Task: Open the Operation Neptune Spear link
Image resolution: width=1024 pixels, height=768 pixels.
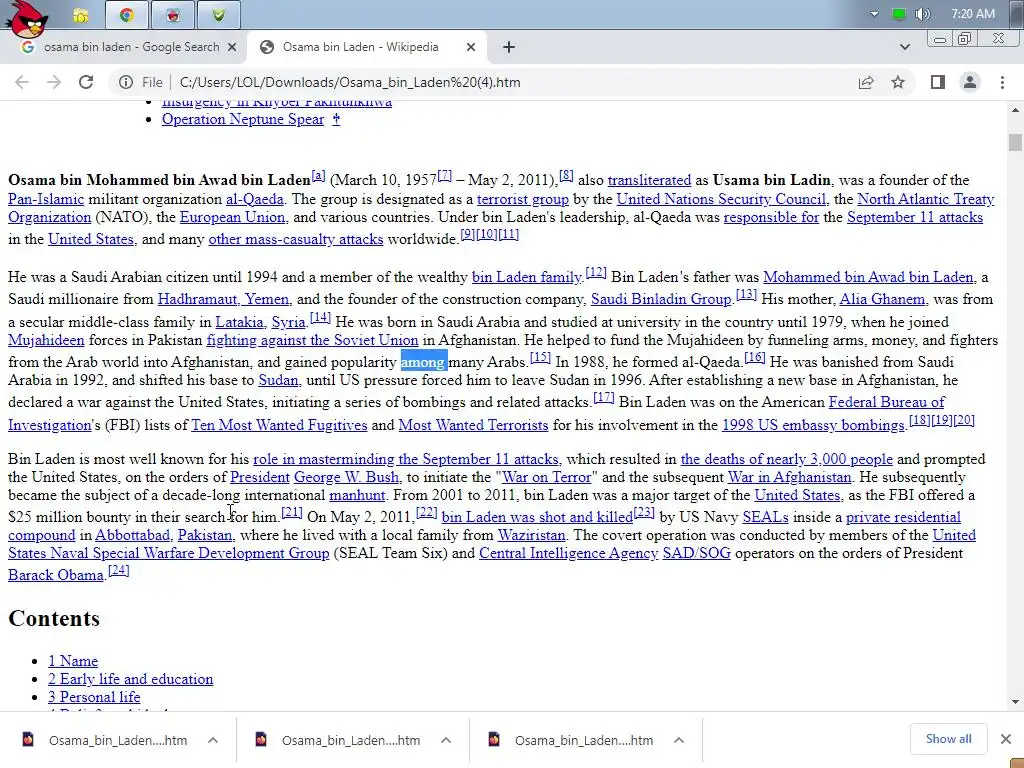Action: click(x=243, y=120)
